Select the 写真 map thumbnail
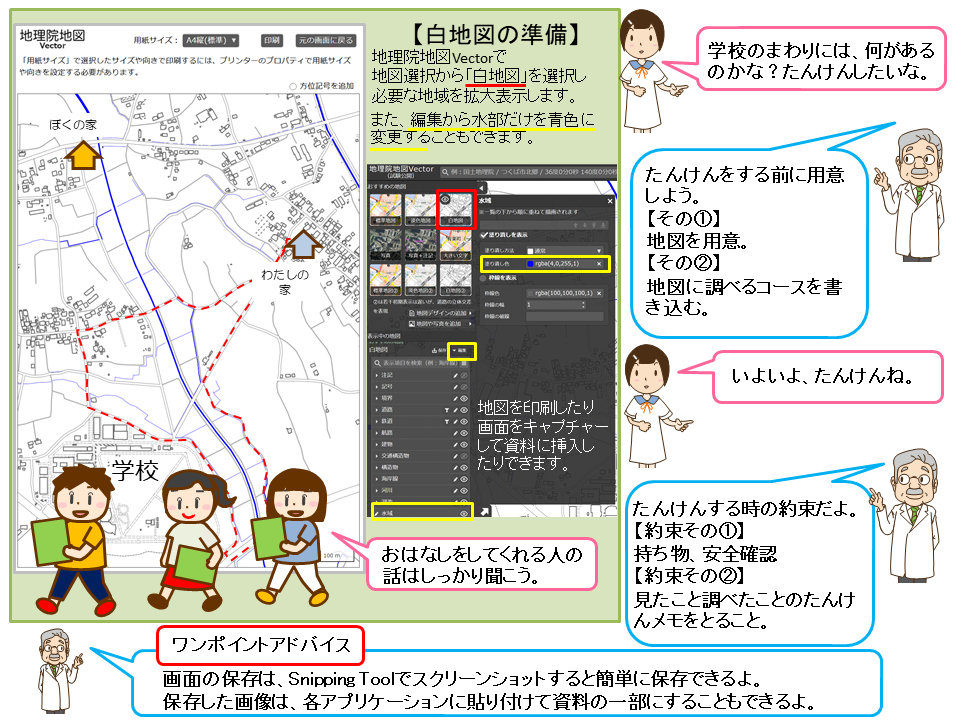Viewport: 960px width, 720px height. coord(386,244)
